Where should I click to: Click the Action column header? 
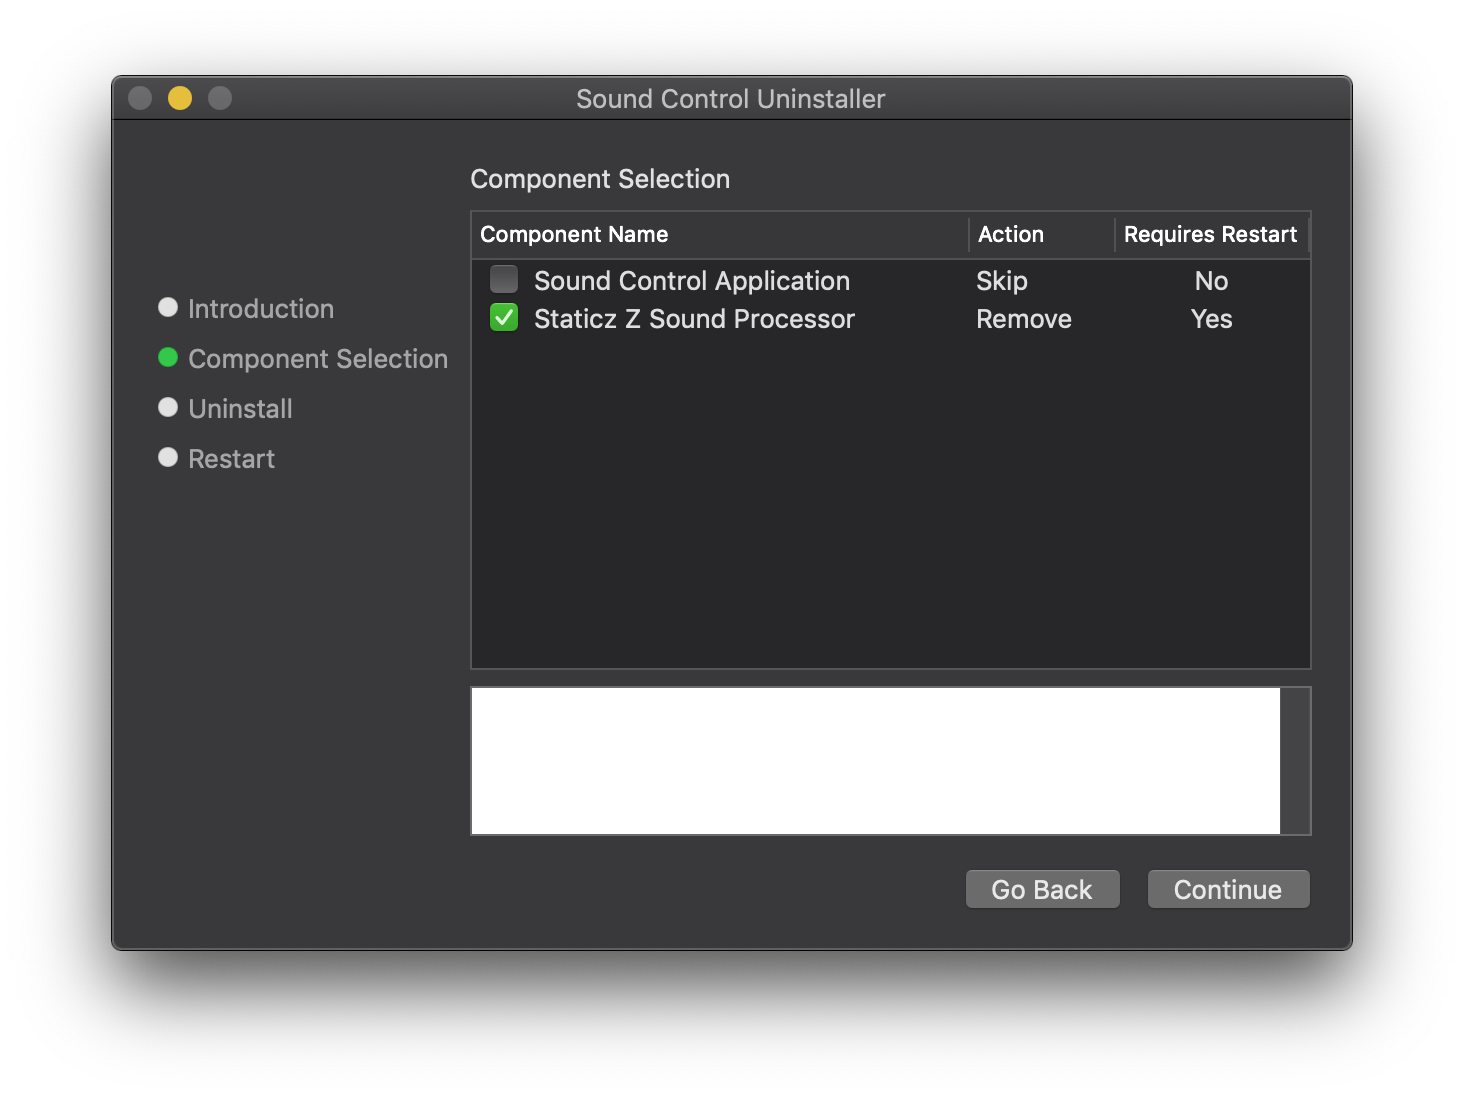click(x=1010, y=234)
